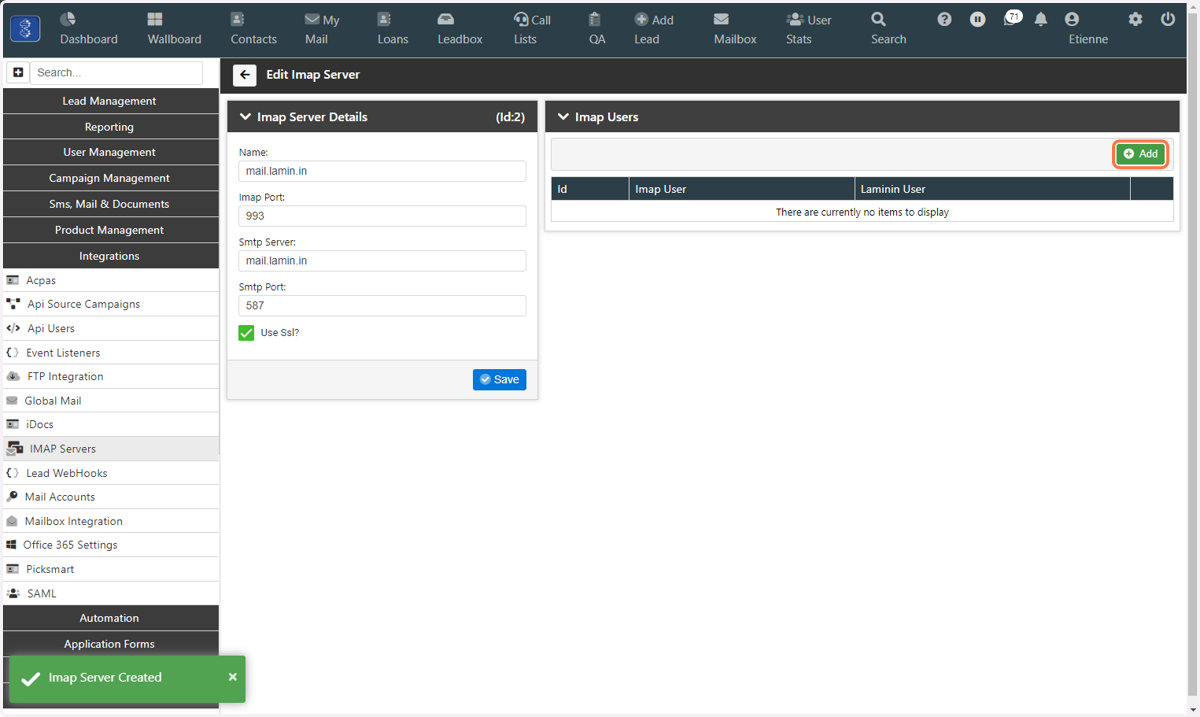Sort by Id column header

[590, 188]
